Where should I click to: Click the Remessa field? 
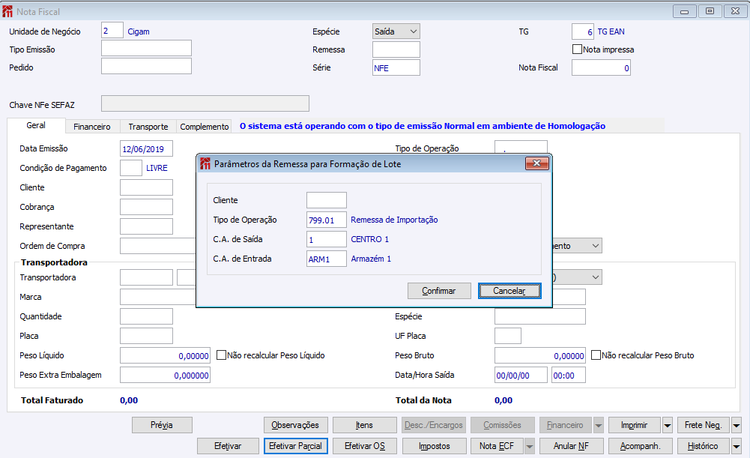[x=396, y=49]
